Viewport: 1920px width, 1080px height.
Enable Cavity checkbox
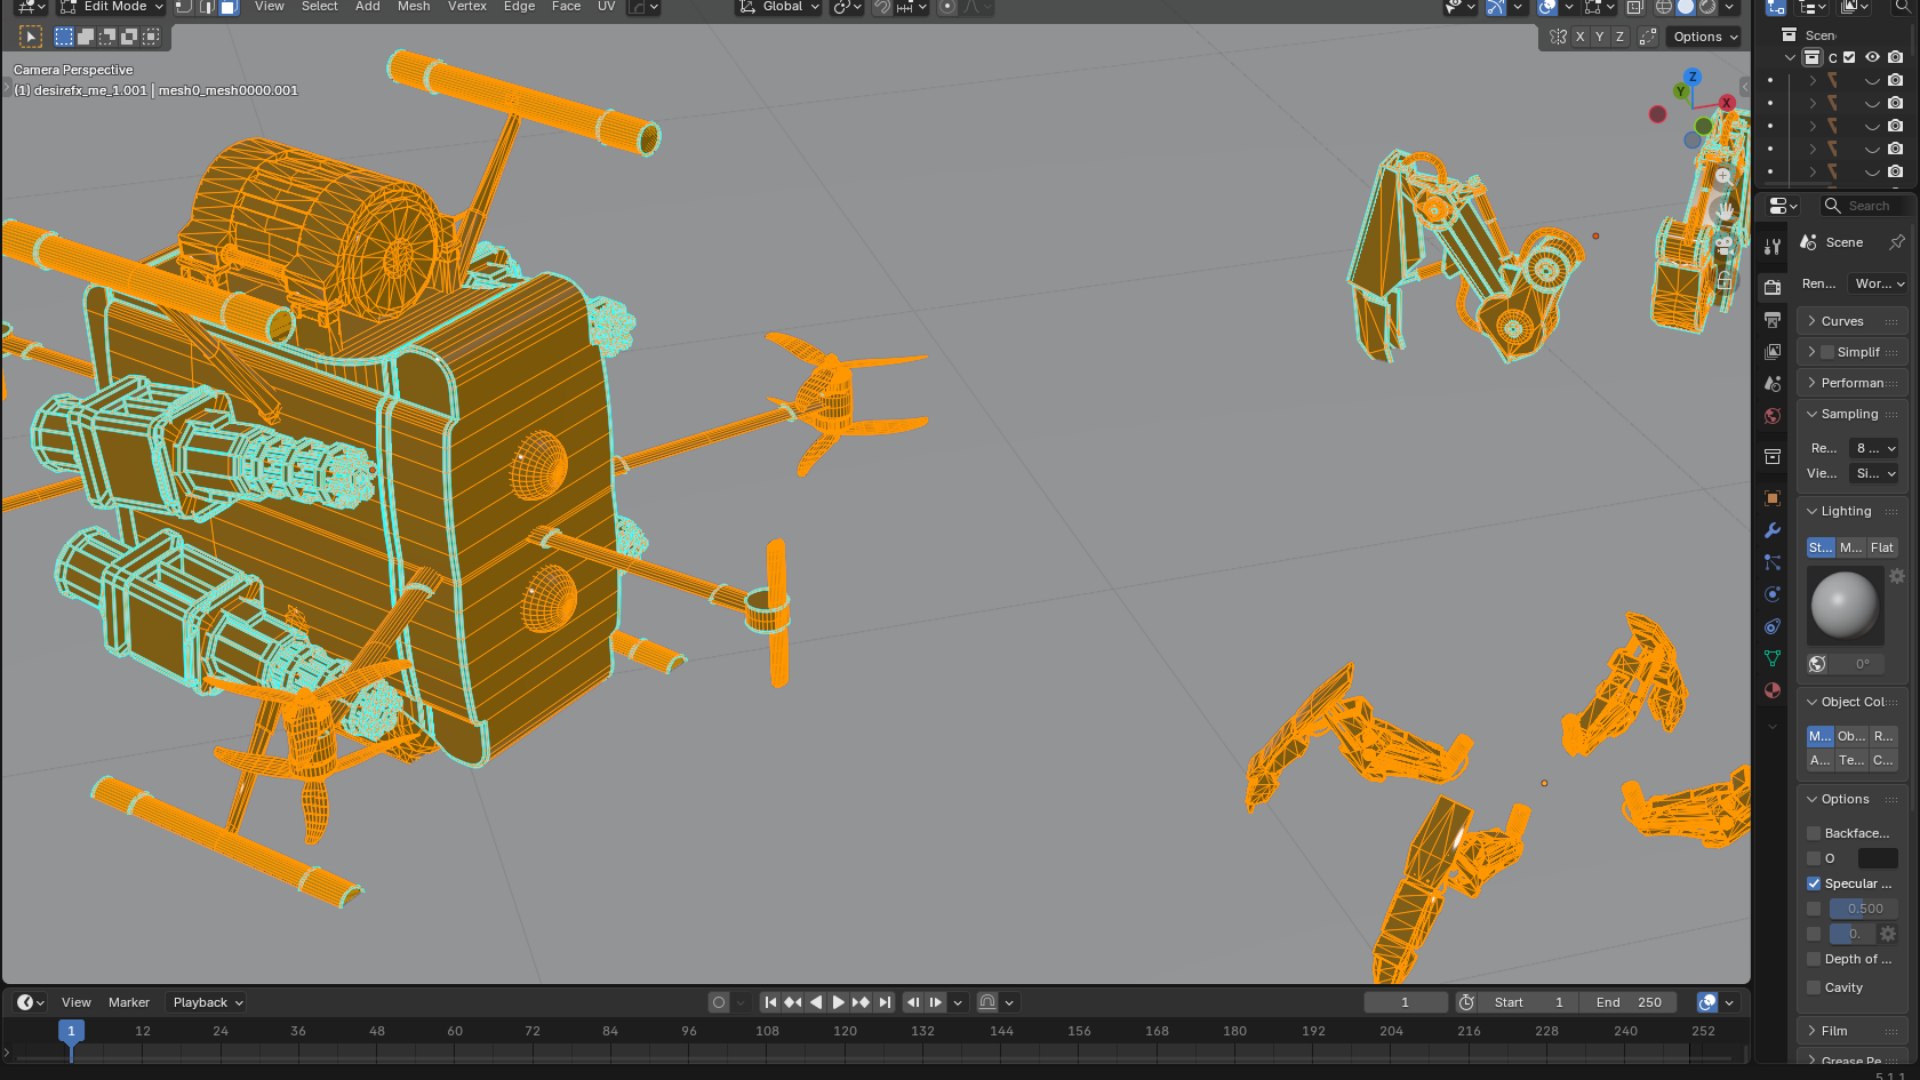click(1813, 987)
